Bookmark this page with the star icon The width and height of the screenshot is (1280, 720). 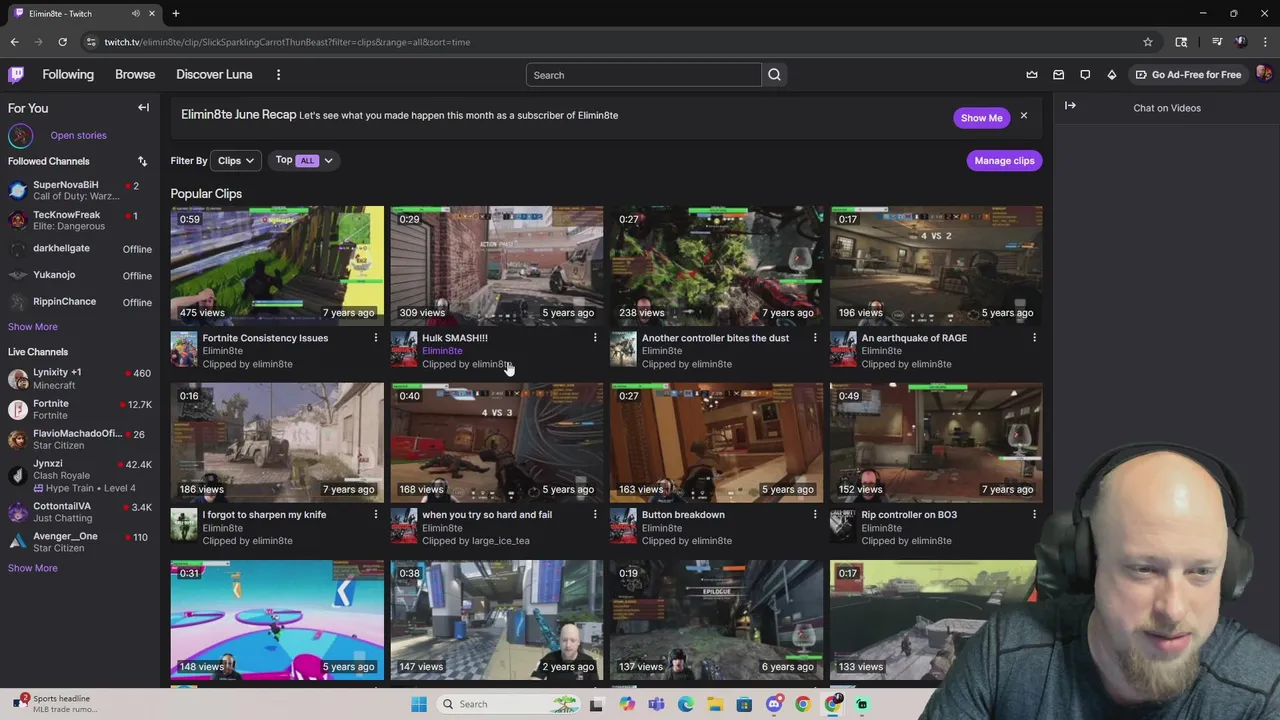tap(1148, 42)
